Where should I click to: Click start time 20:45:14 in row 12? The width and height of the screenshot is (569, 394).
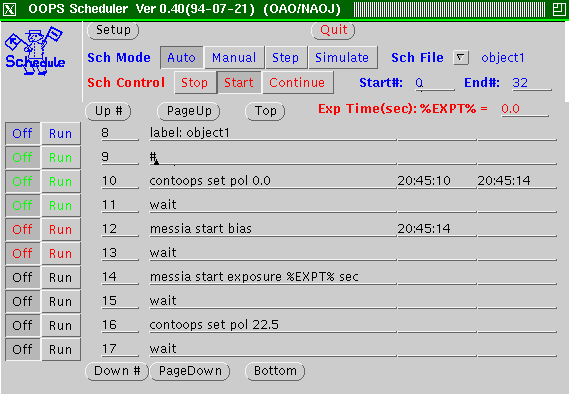437,229
